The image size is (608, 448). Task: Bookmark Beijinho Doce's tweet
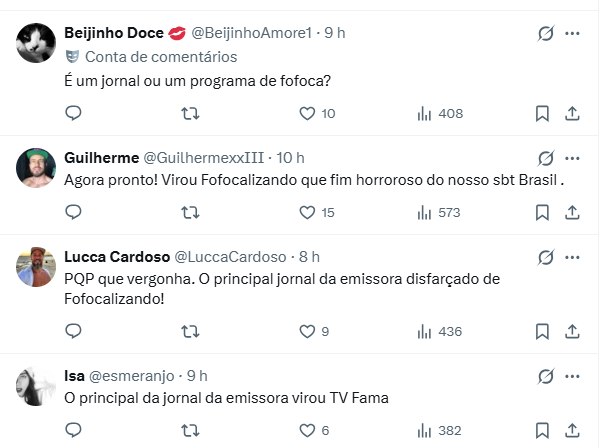[542, 114]
